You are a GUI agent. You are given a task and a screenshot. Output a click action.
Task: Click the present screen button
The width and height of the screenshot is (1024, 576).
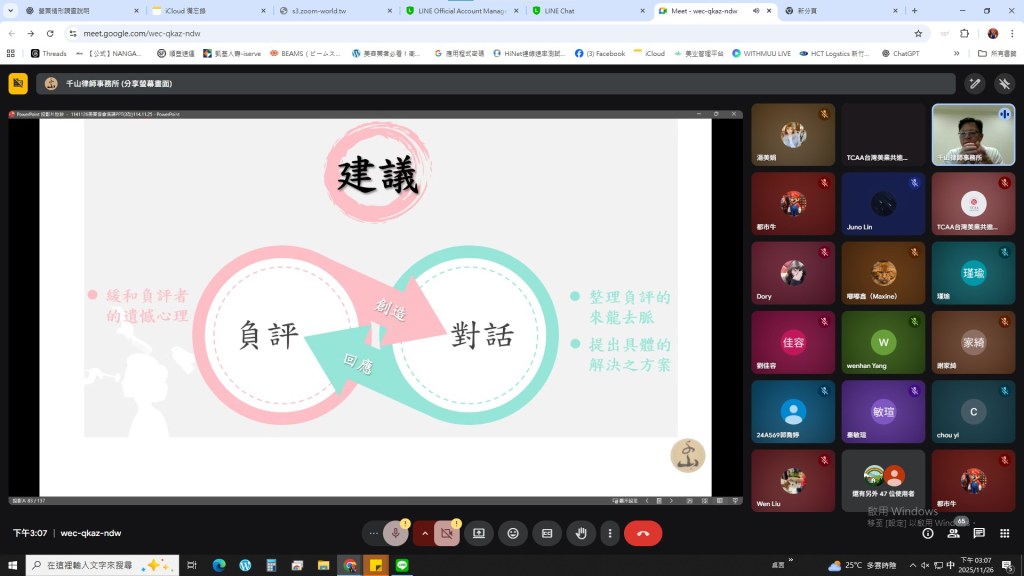click(479, 533)
